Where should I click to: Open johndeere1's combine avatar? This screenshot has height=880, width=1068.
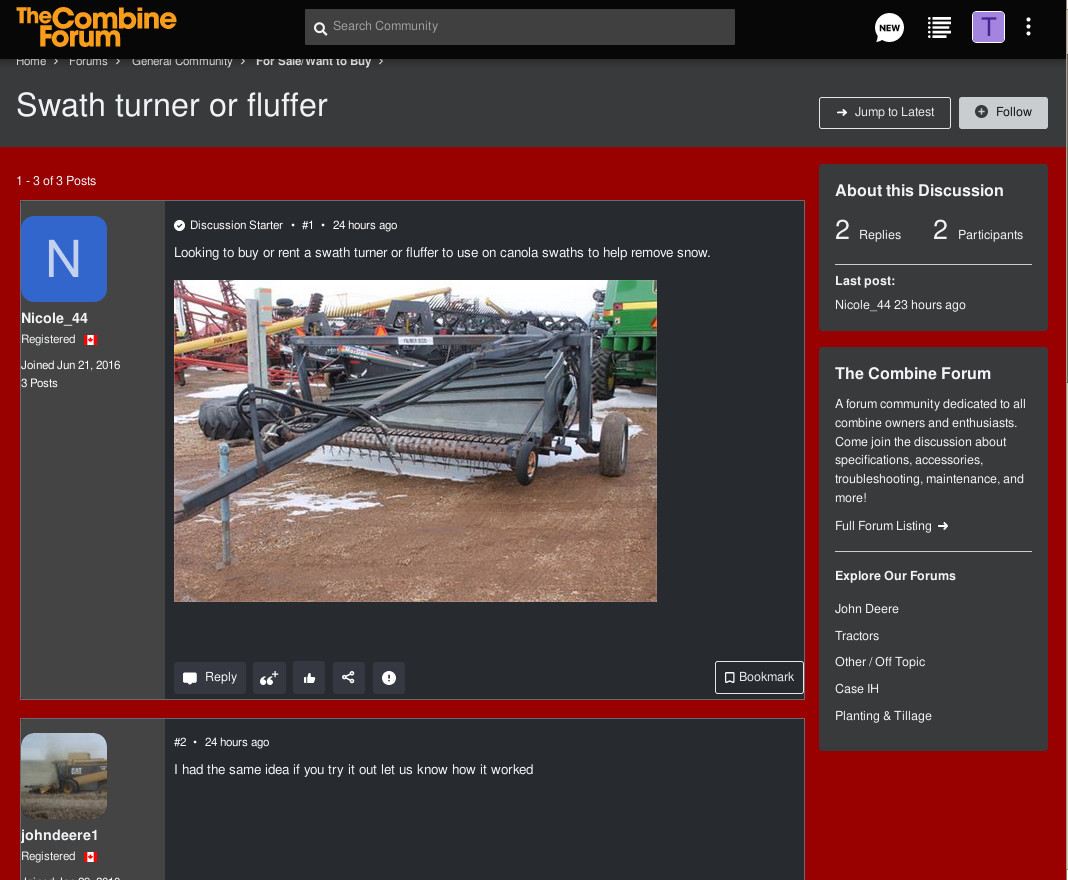click(64, 776)
